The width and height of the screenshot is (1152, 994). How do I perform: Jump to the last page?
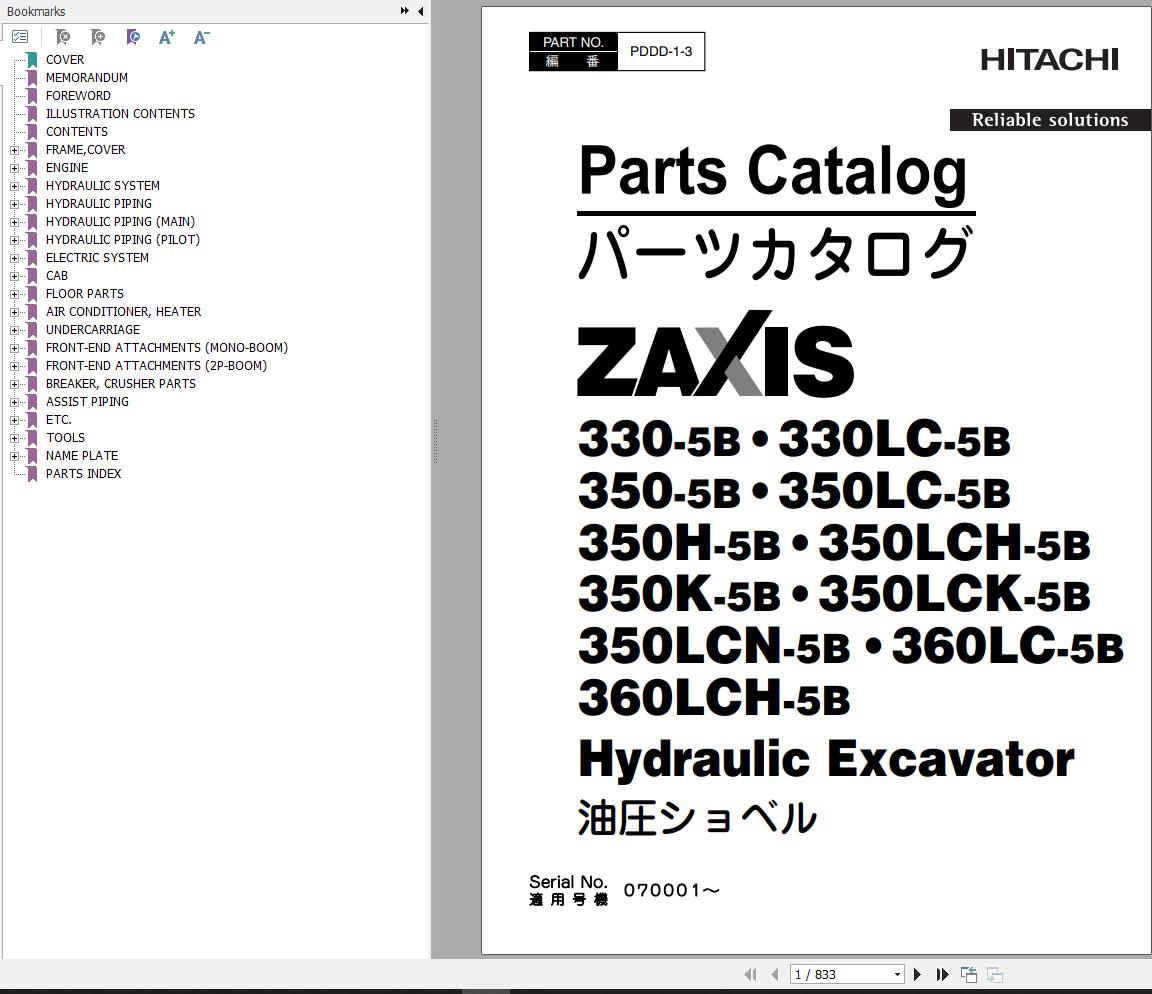point(943,974)
